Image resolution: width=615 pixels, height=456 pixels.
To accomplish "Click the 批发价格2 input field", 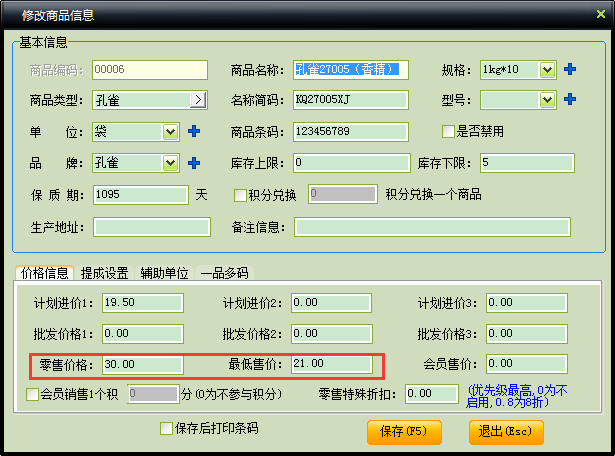I will click(x=331, y=334).
